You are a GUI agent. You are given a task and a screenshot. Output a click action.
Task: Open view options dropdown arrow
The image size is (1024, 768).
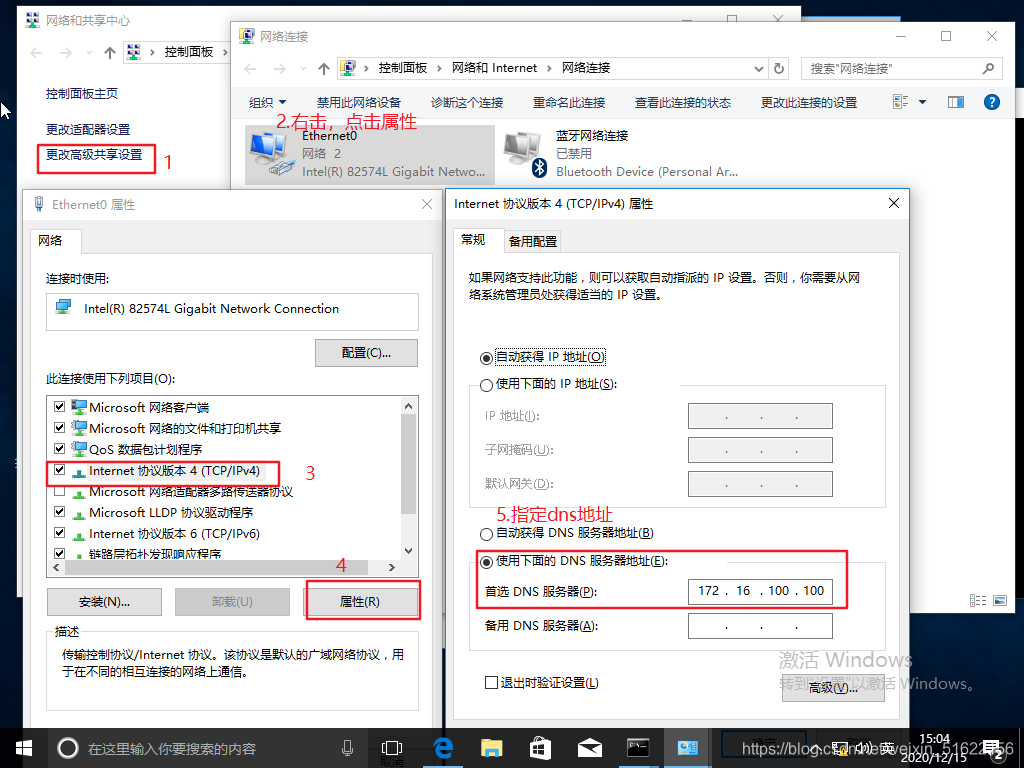click(922, 102)
